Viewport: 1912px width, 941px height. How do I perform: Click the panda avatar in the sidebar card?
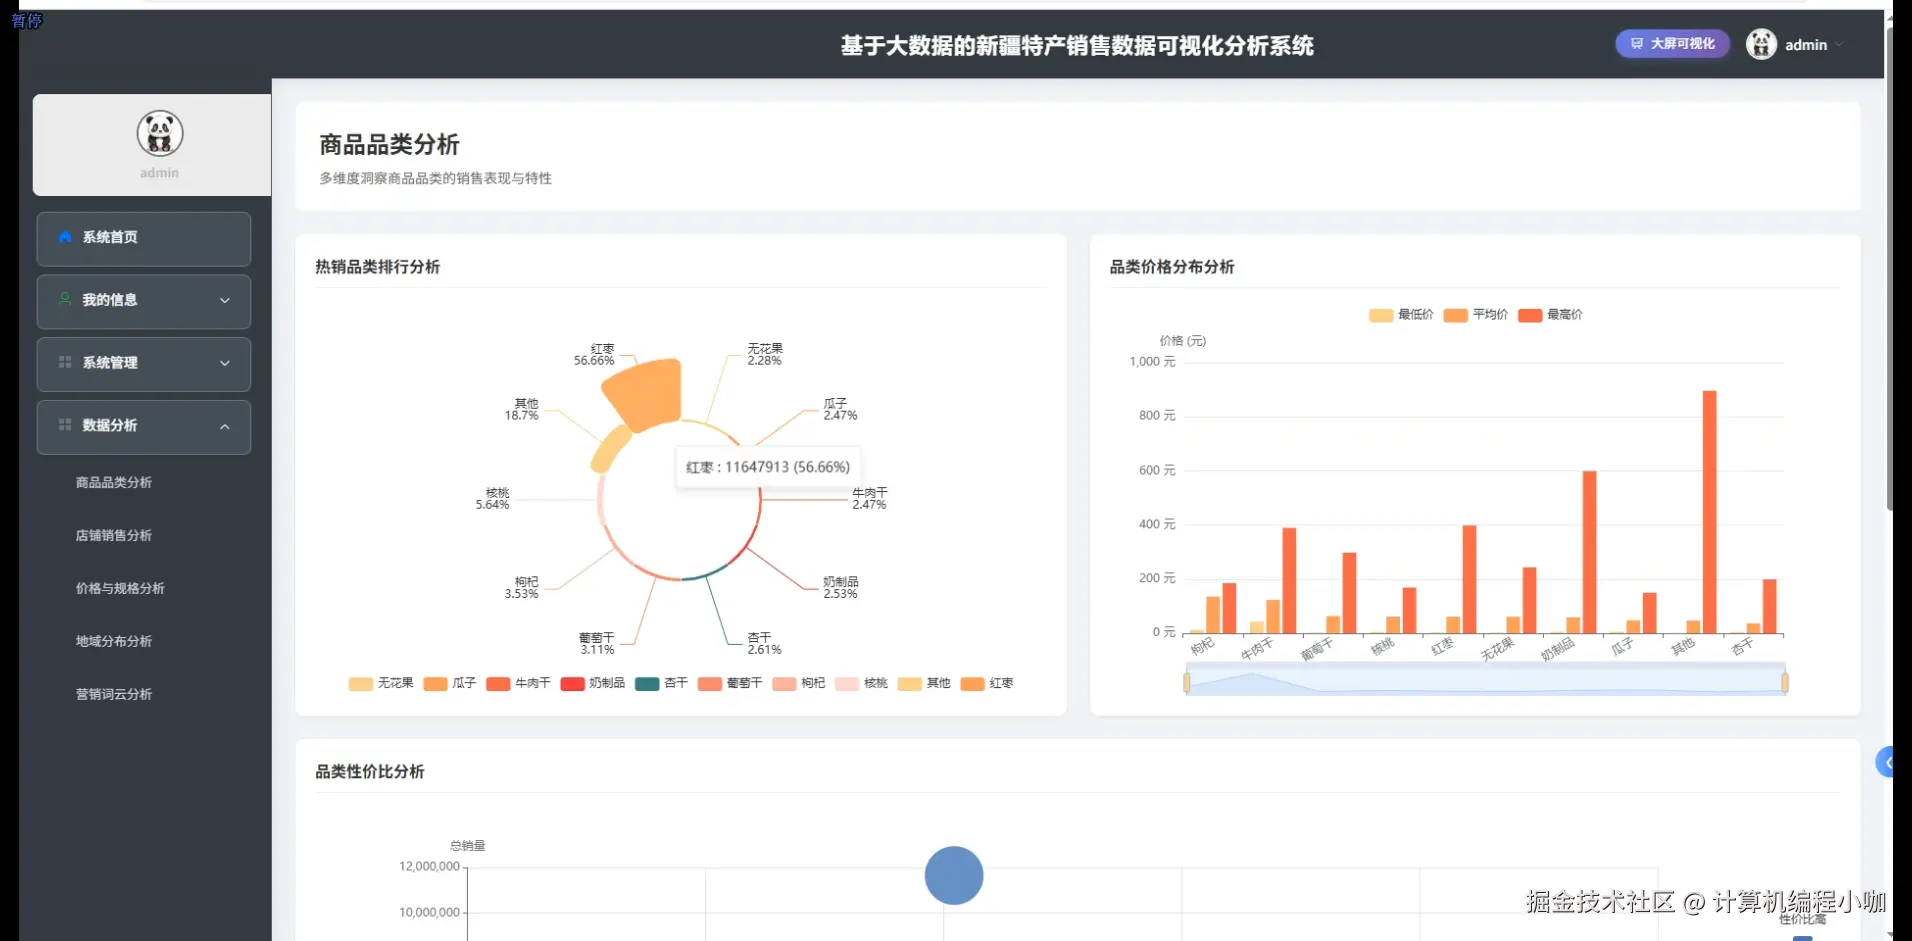point(160,133)
